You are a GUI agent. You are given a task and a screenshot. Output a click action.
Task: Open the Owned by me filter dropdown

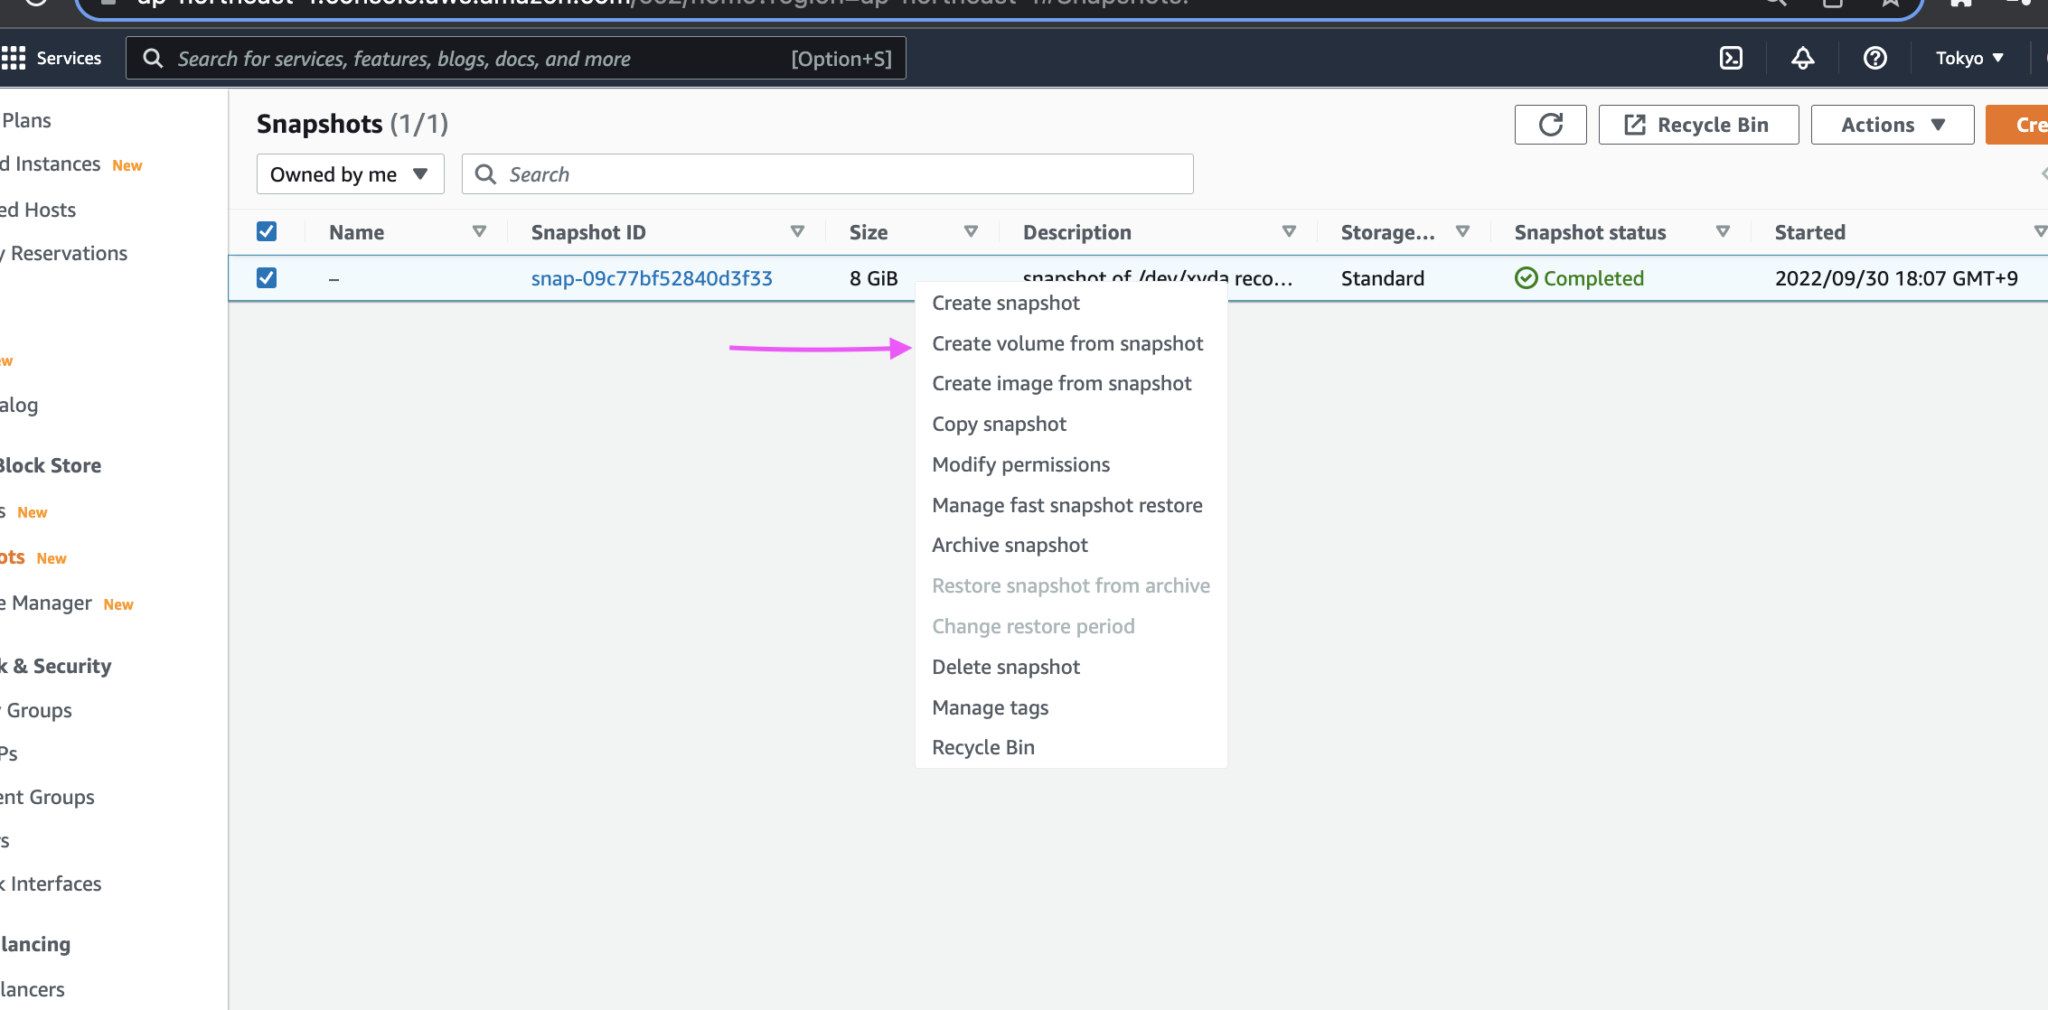(x=349, y=173)
